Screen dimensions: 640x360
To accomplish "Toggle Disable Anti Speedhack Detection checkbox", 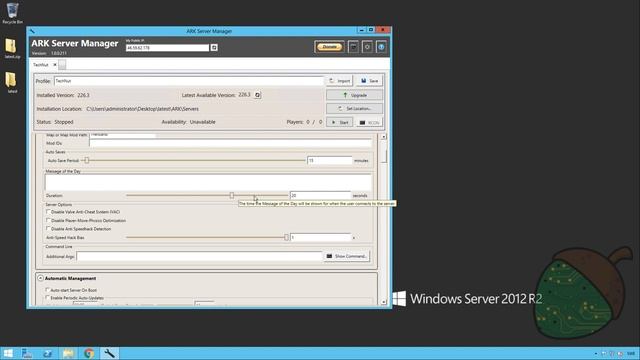I will click(48, 229).
